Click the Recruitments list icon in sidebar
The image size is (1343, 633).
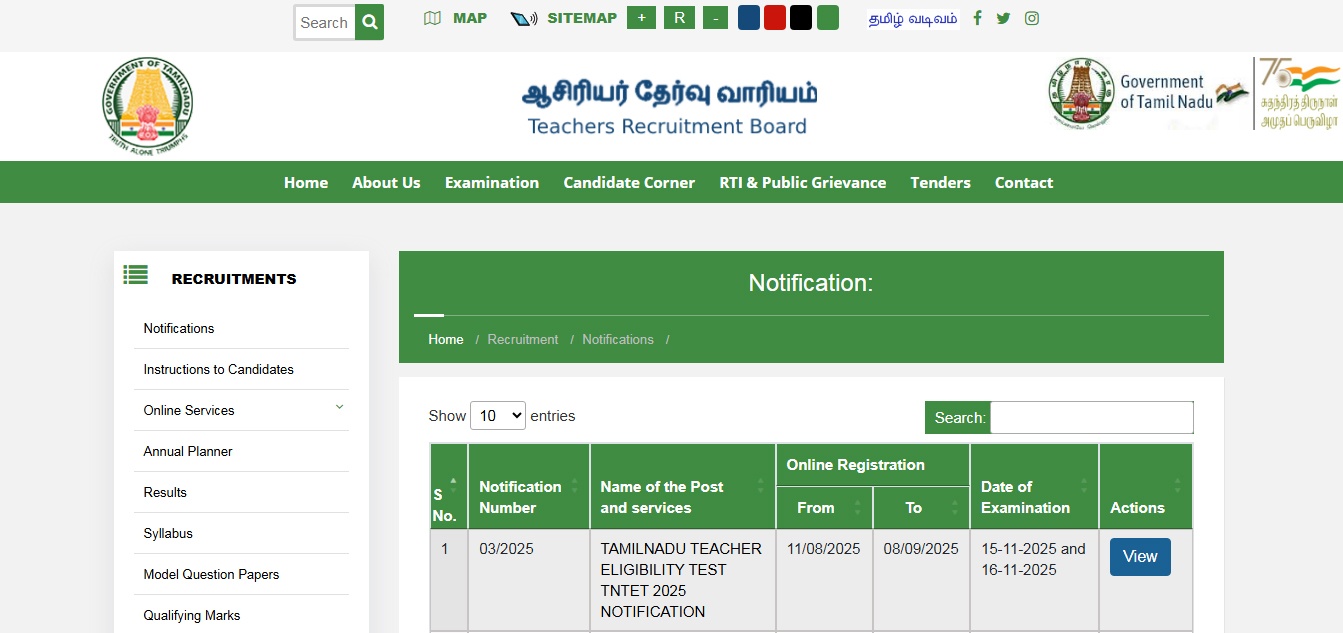tap(136, 275)
